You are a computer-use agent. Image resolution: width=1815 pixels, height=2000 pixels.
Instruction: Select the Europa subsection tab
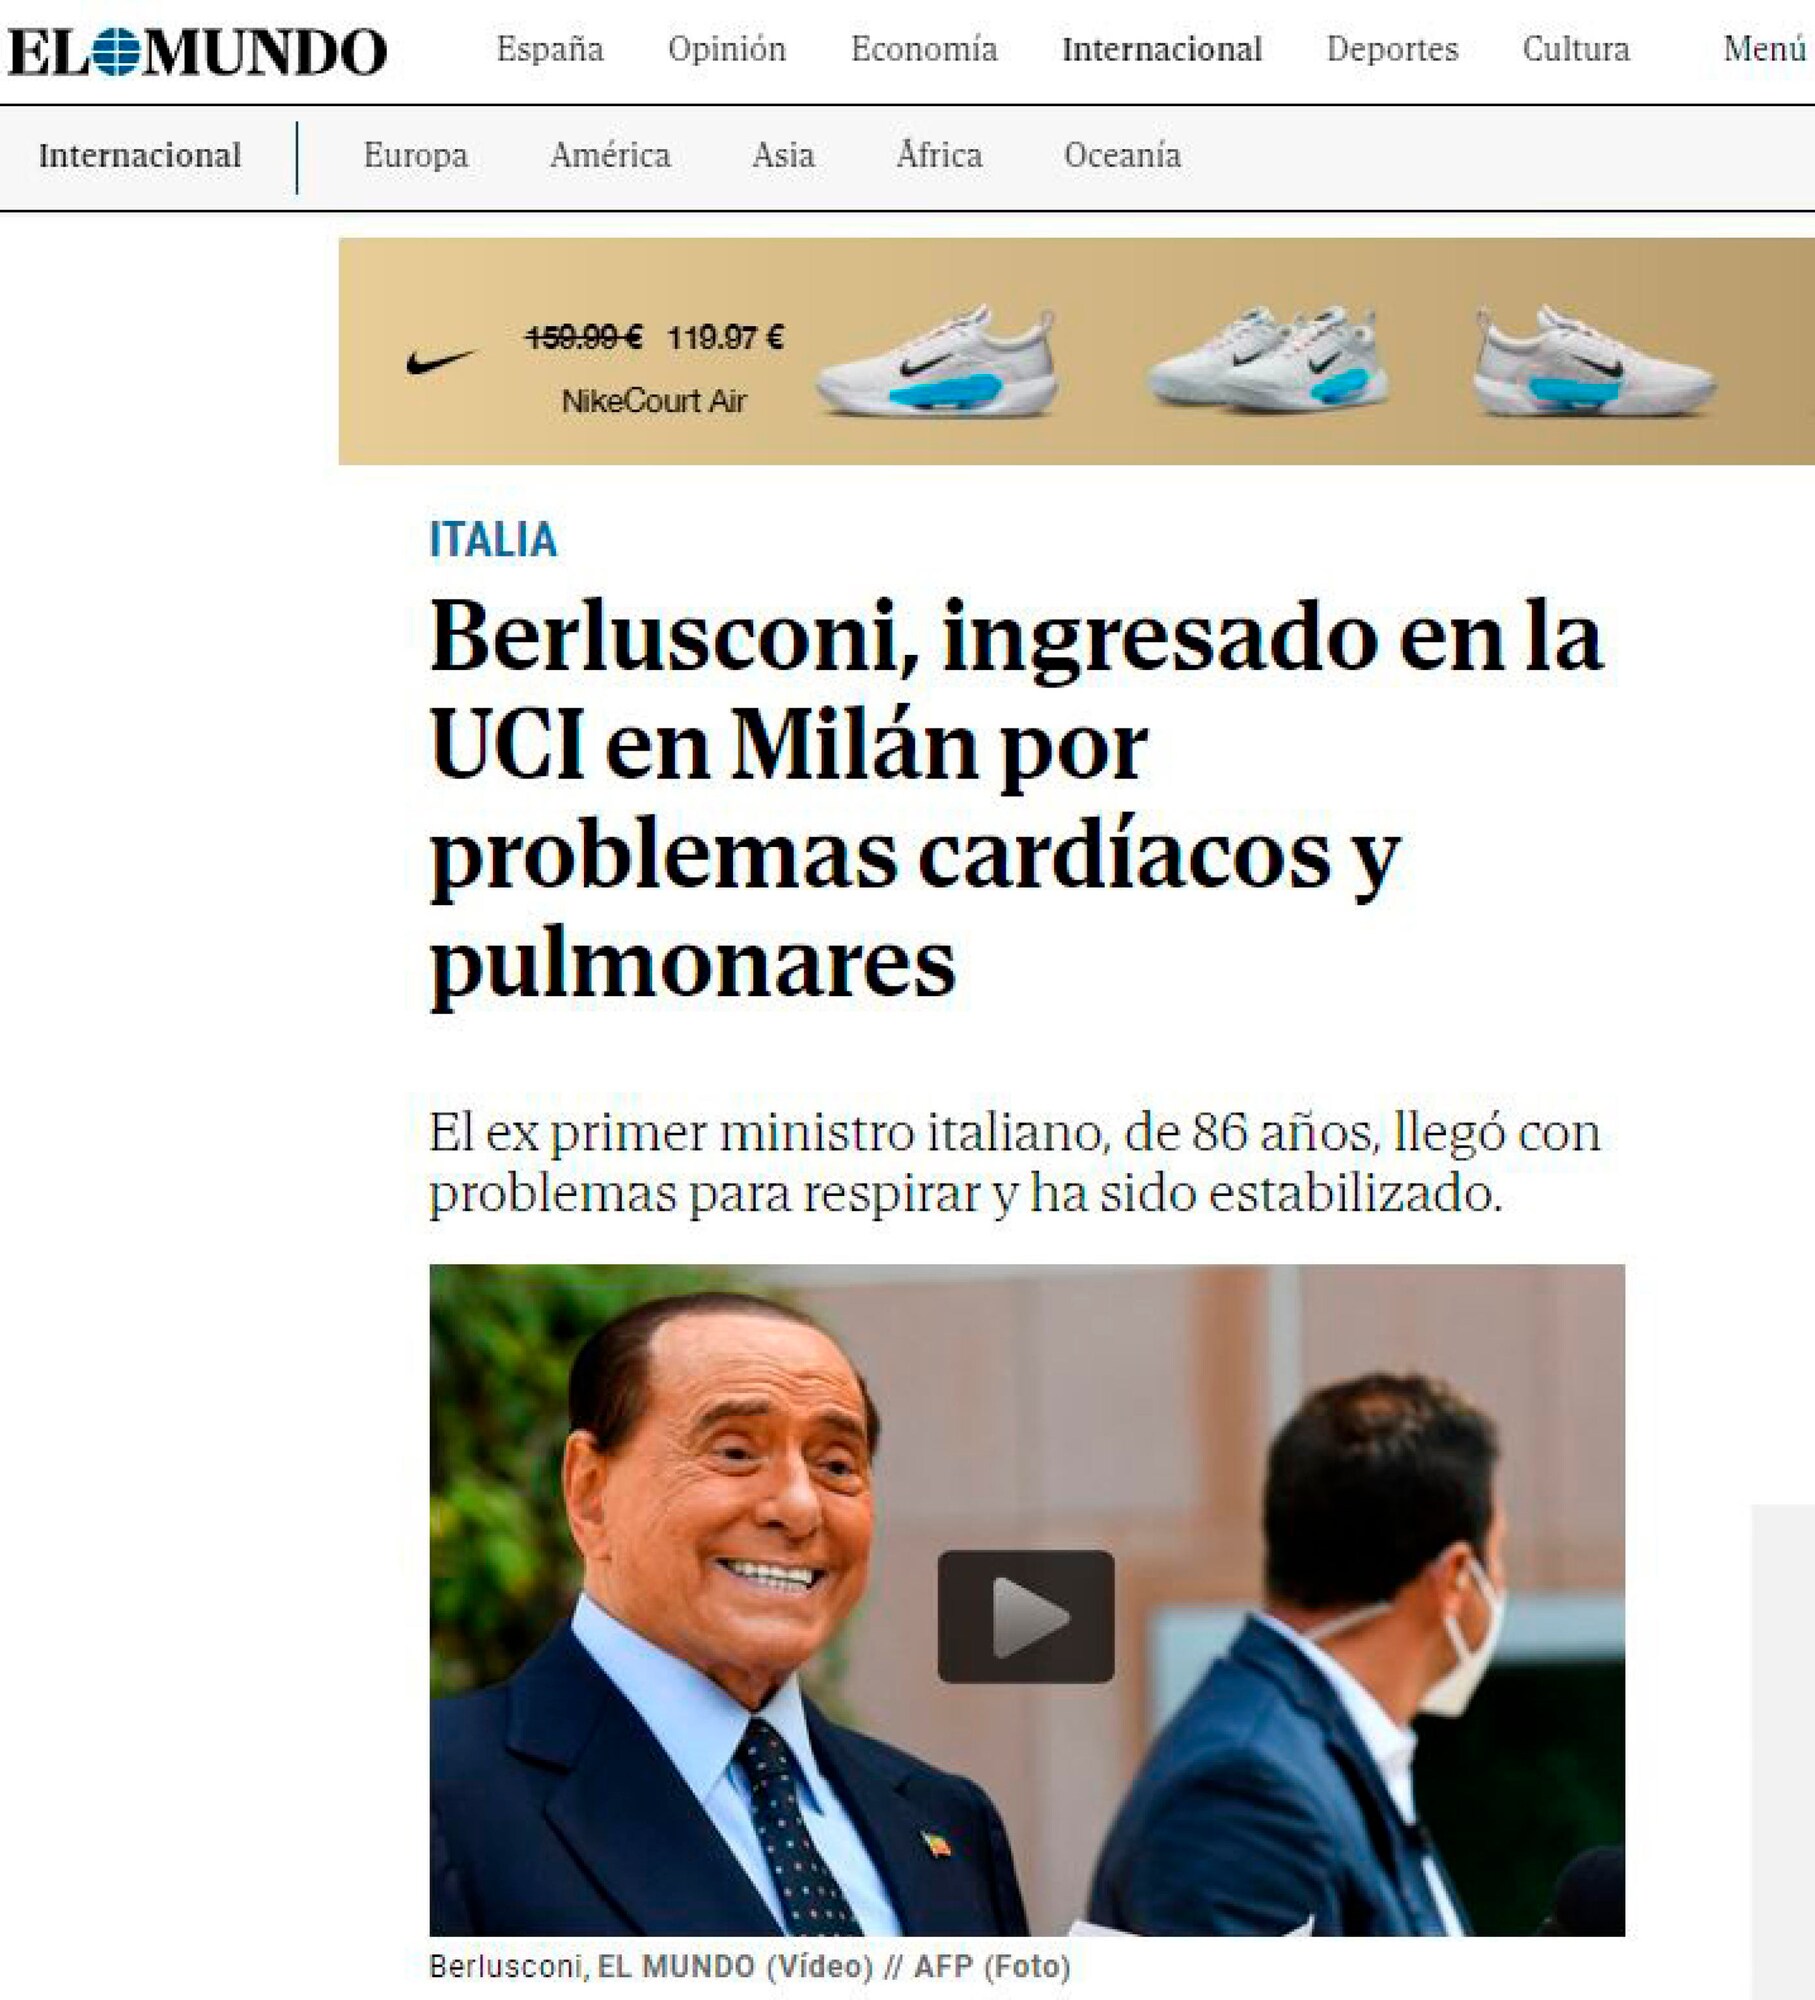coord(415,156)
